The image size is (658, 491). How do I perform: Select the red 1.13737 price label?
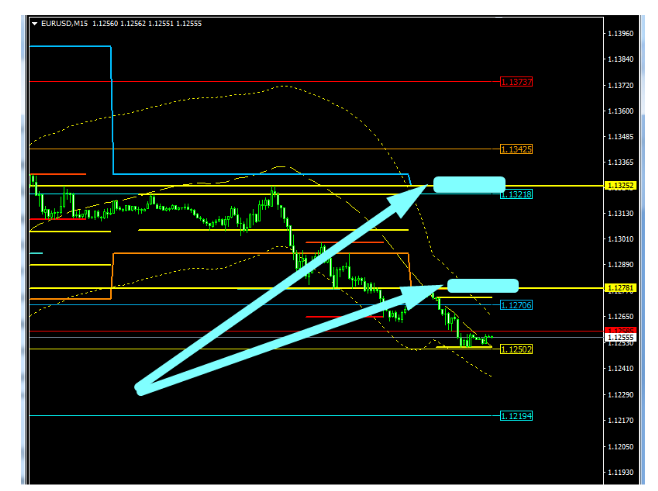[x=516, y=81]
